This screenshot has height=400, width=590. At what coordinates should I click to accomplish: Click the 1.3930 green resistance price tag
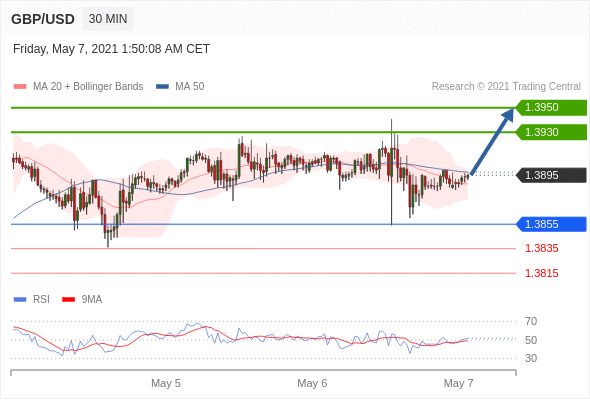pyautogui.click(x=551, y=132)
